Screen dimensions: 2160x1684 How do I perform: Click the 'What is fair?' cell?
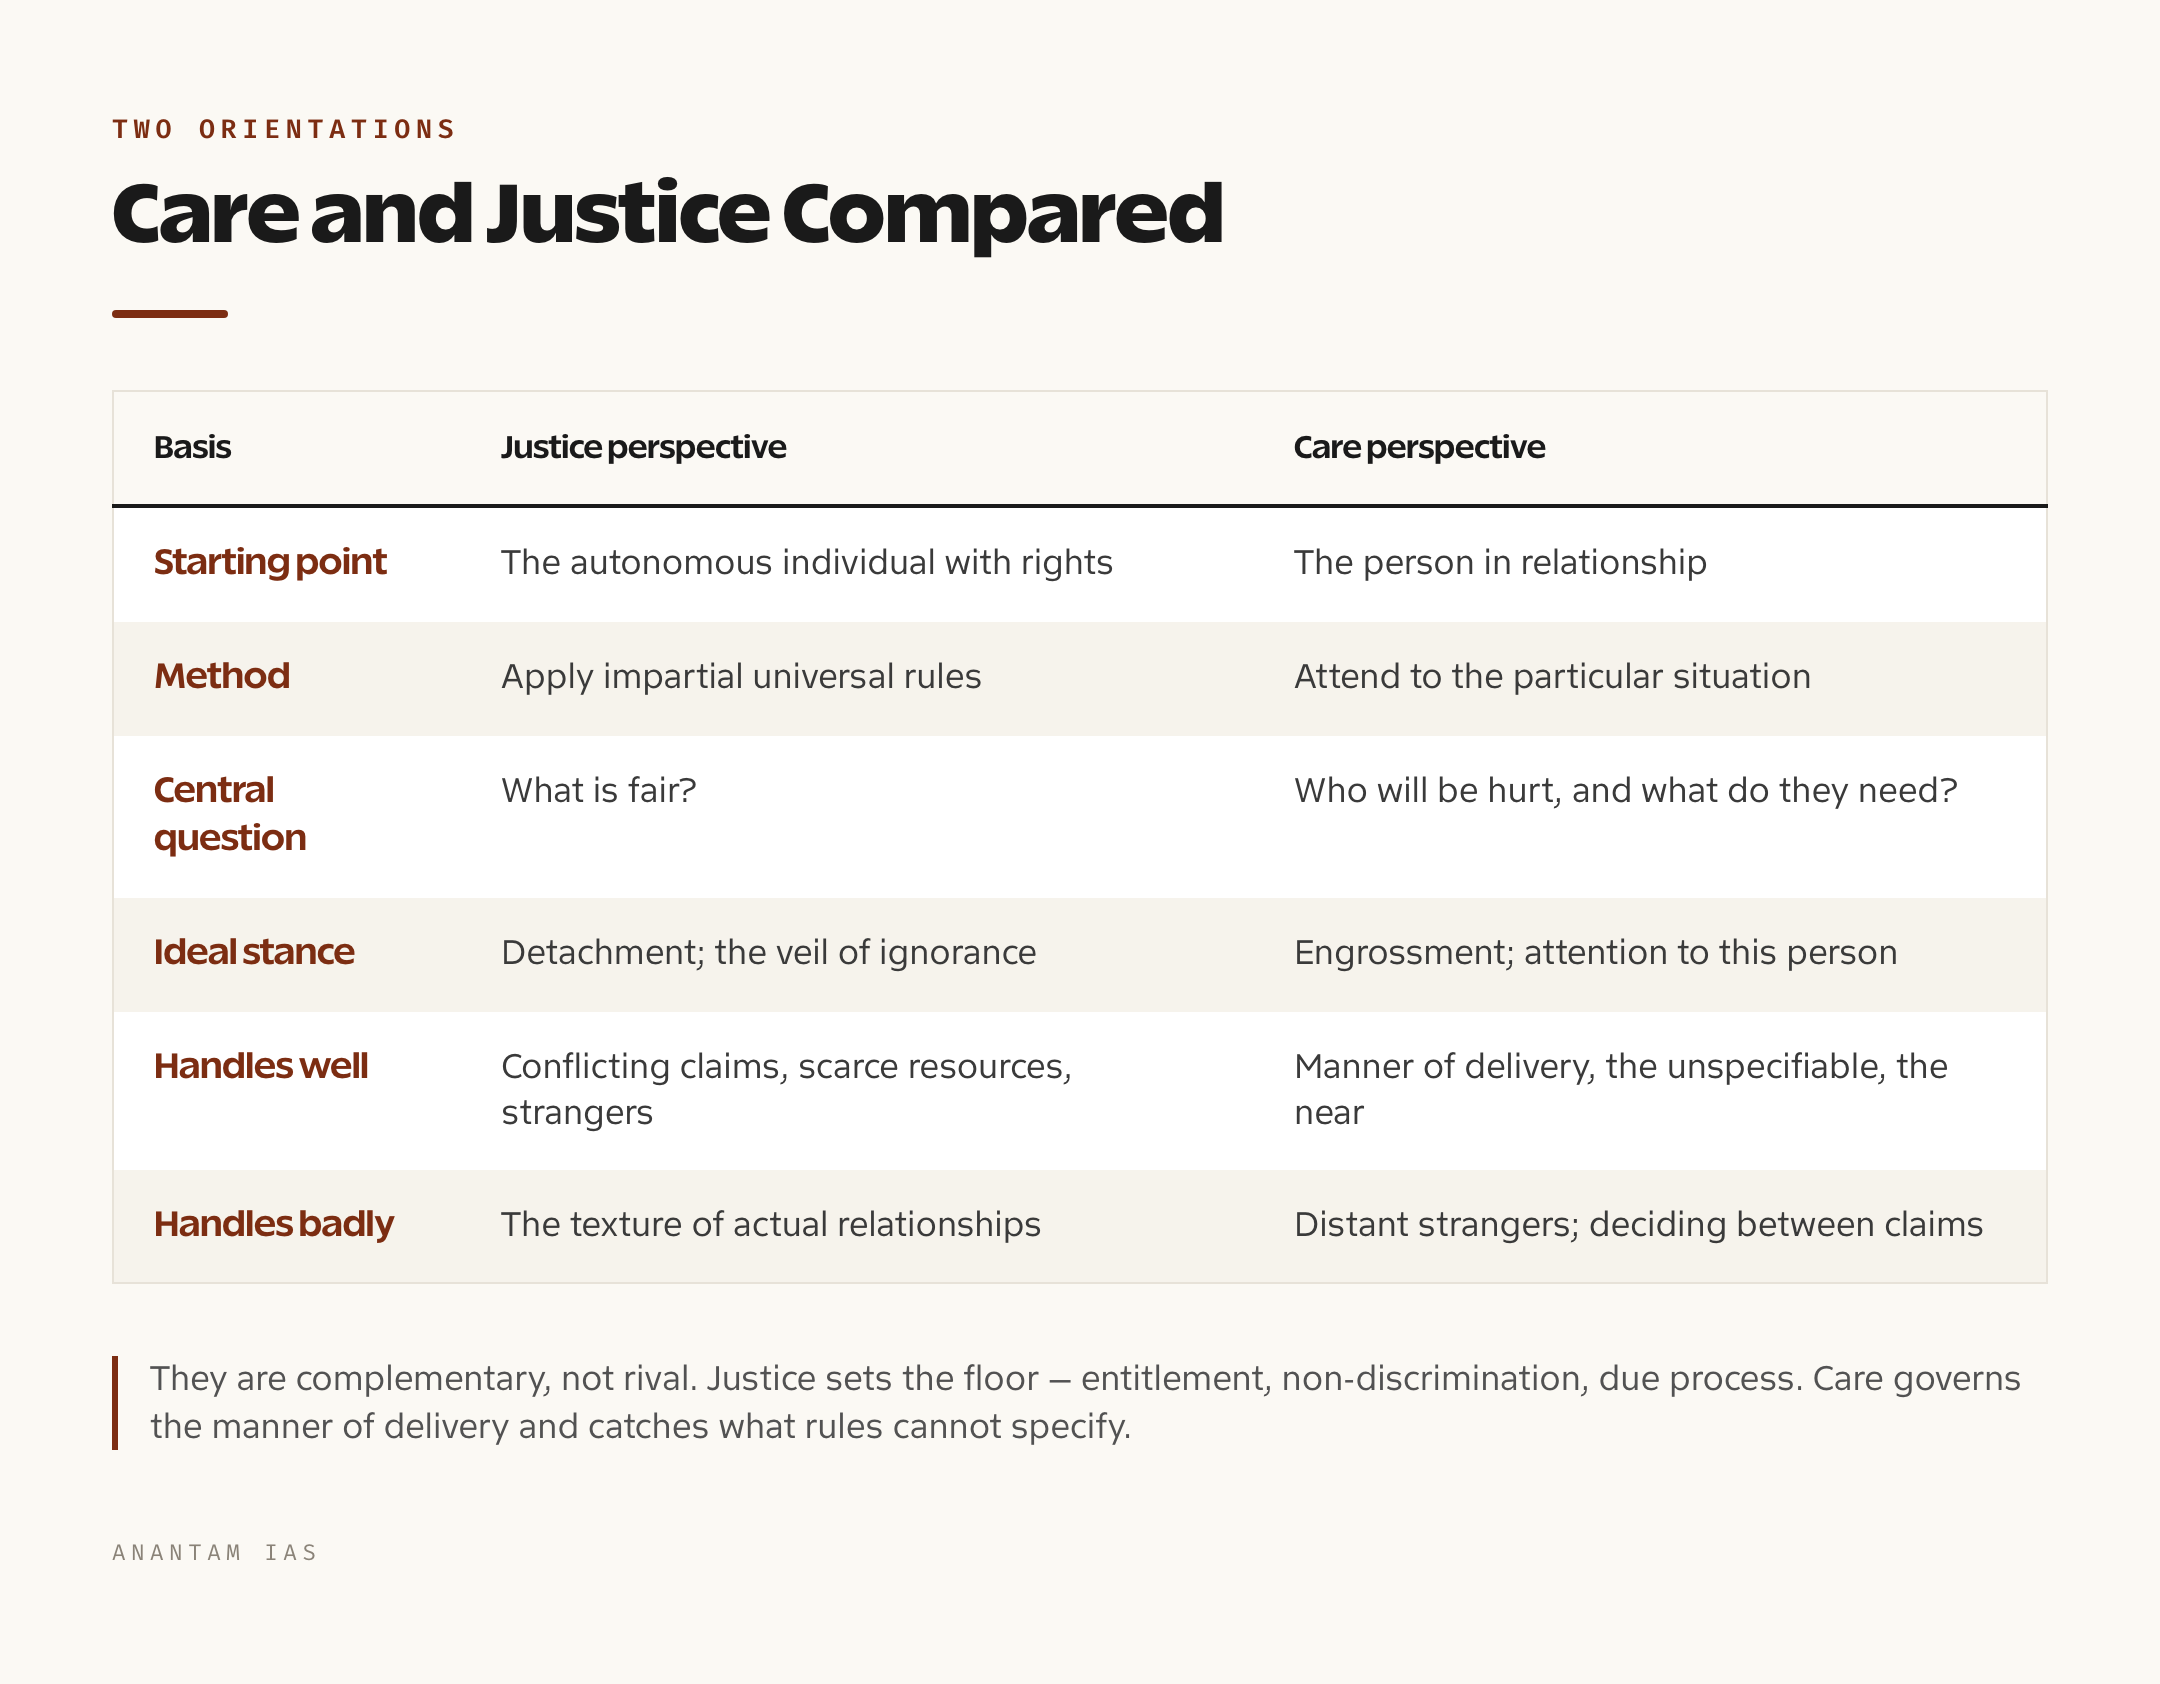pyautogui.click(x=599, y=791)
